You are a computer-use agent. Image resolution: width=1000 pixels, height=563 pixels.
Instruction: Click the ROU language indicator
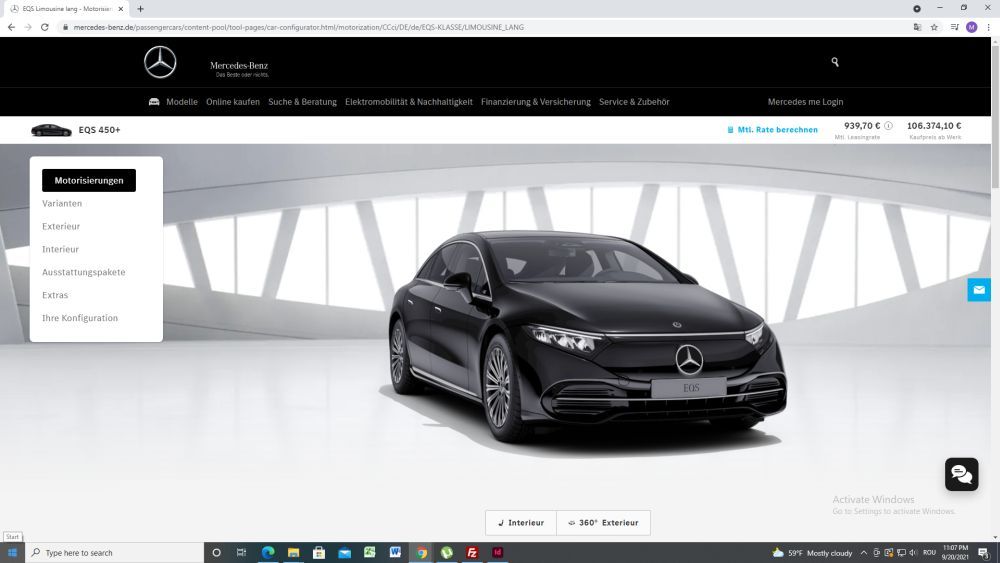[929, 553]
